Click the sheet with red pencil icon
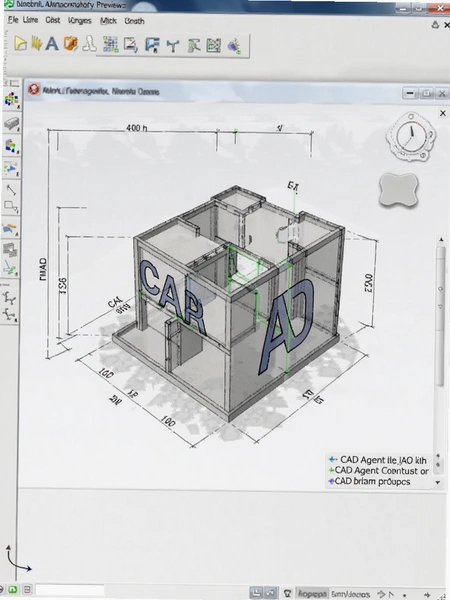Screen dimensions: 450x600 tap(130, 45)
